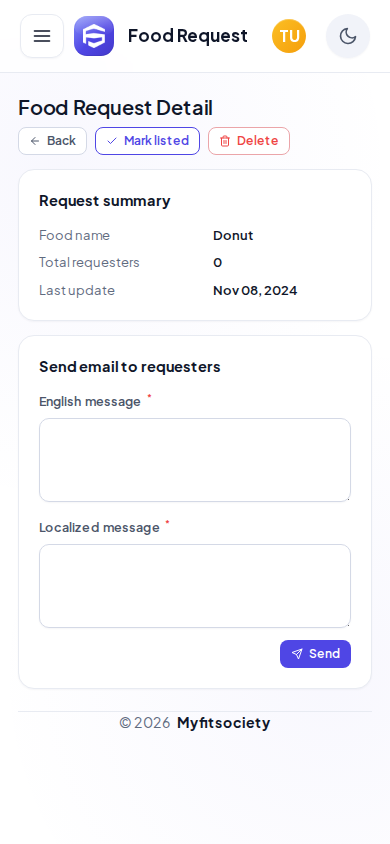The width and height of the screenshot is (390, 844).
Task: Click the left arrow icon in Back
Action: tap(35, 141)
